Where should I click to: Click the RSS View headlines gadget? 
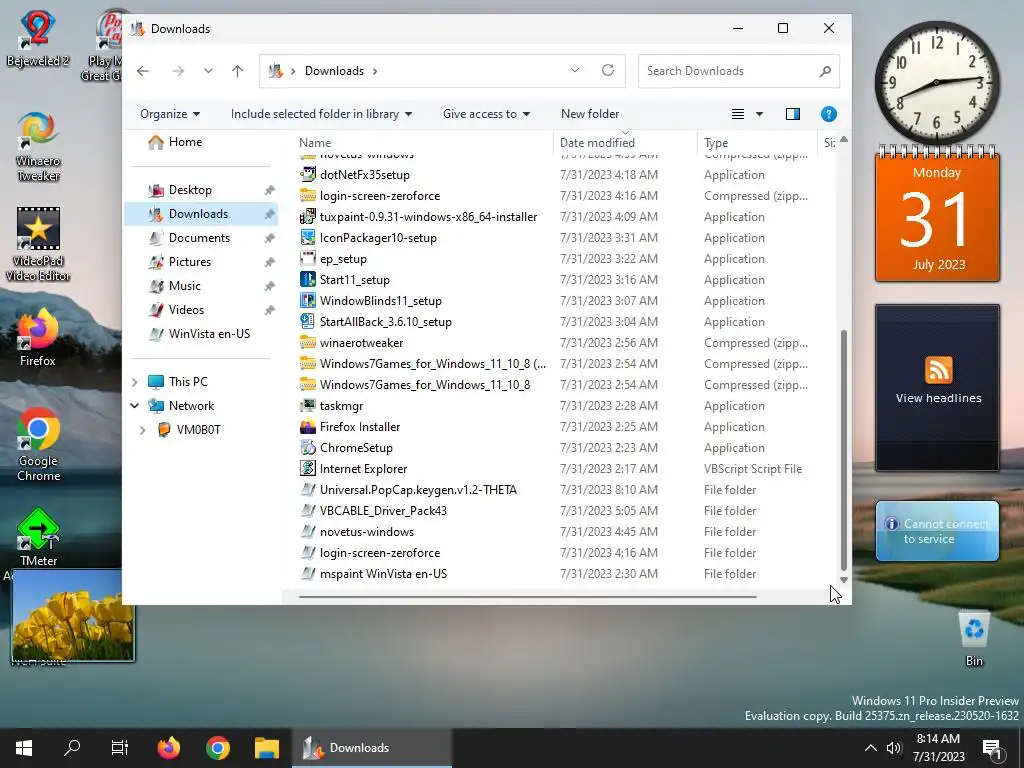click(938, 387)
